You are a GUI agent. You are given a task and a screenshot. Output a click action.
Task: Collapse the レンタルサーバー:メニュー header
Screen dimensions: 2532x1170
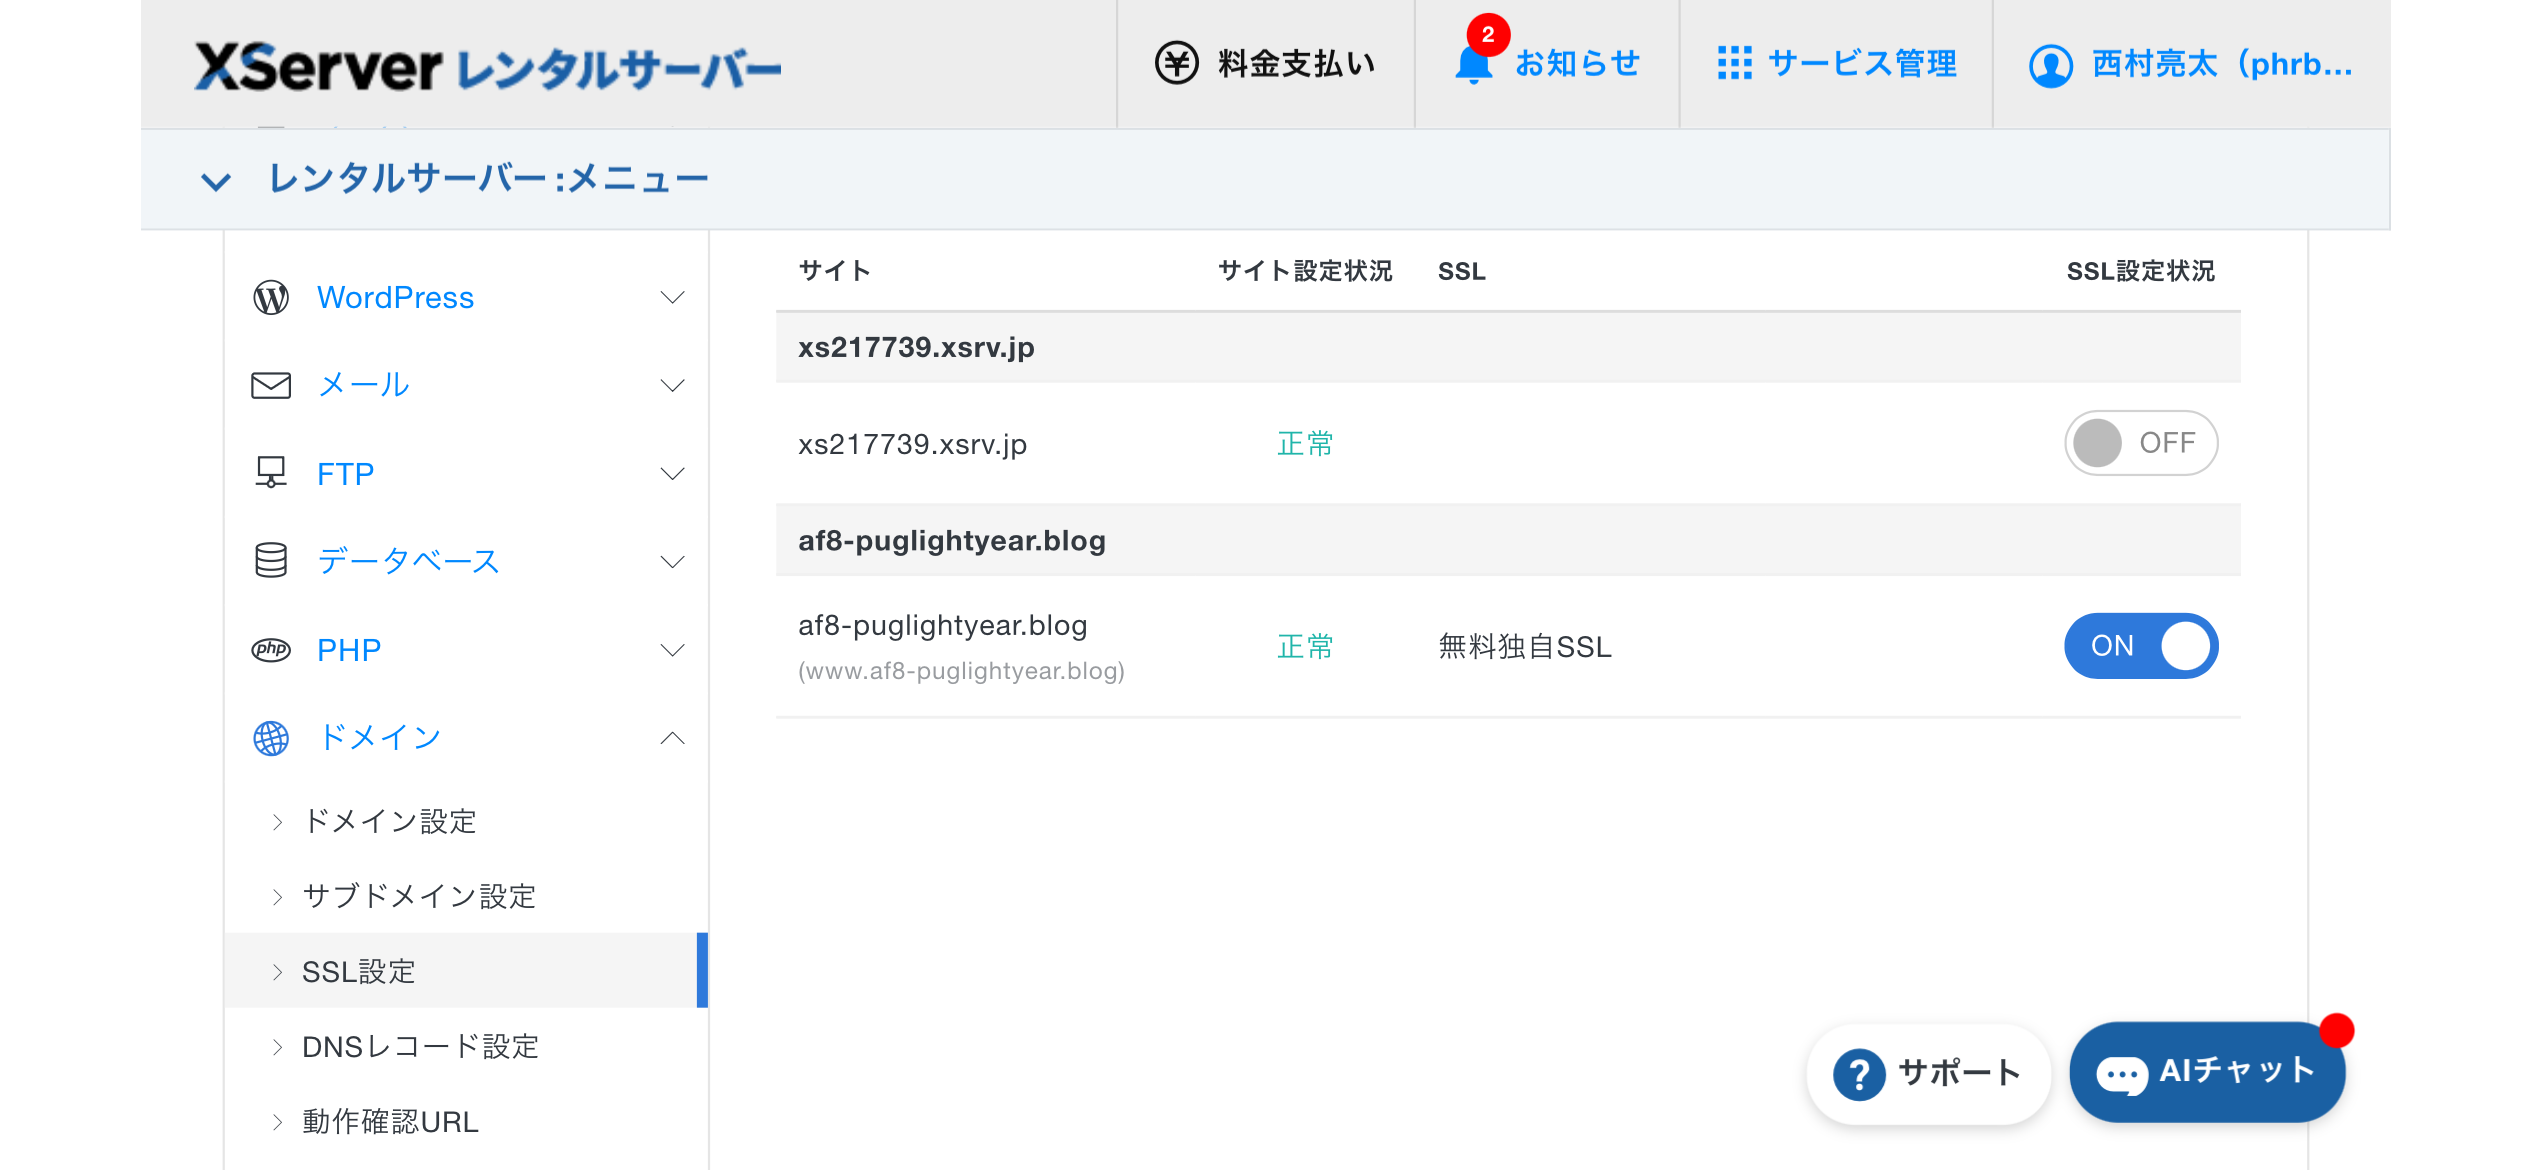[x=216, y=181]
